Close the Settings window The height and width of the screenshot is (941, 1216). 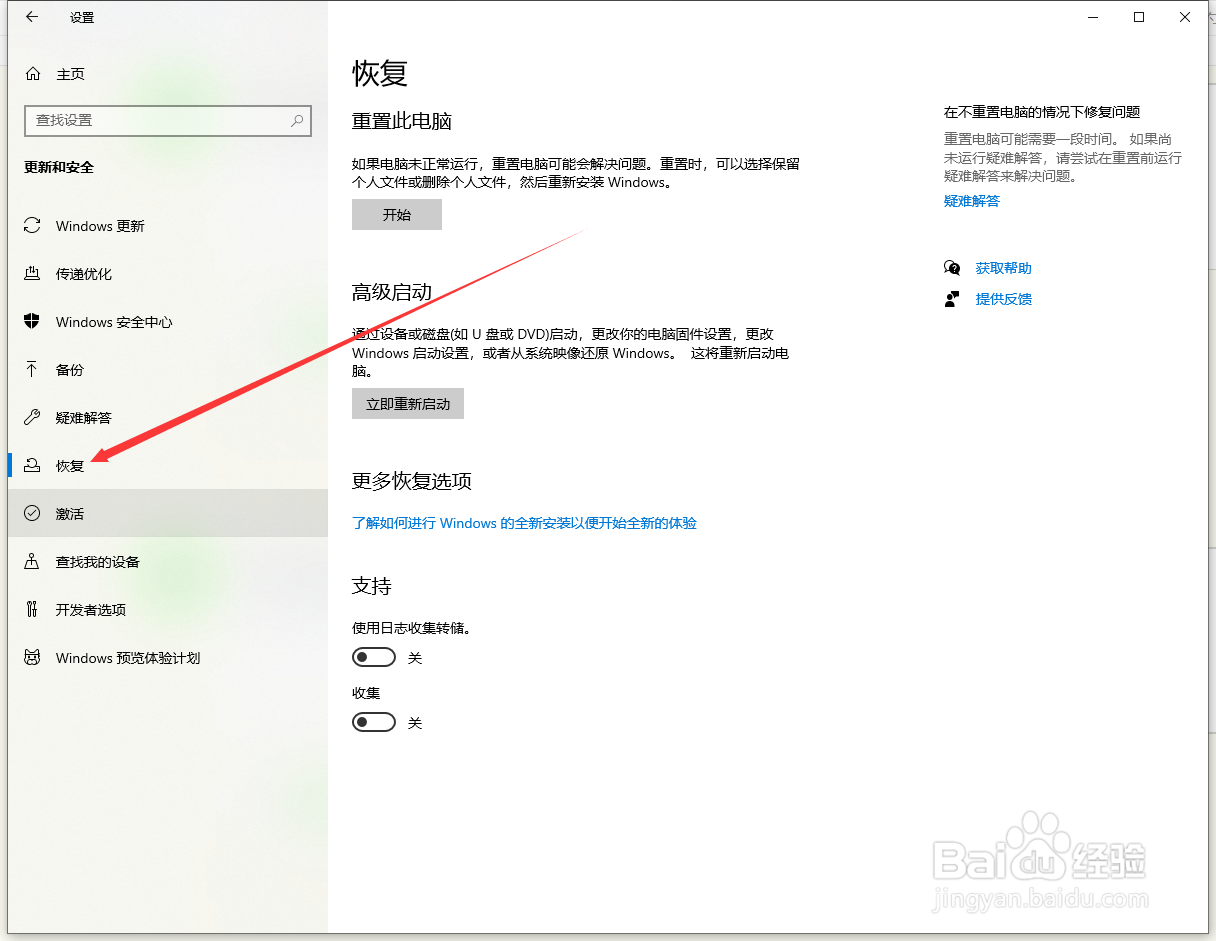[x=1185, y=17]
